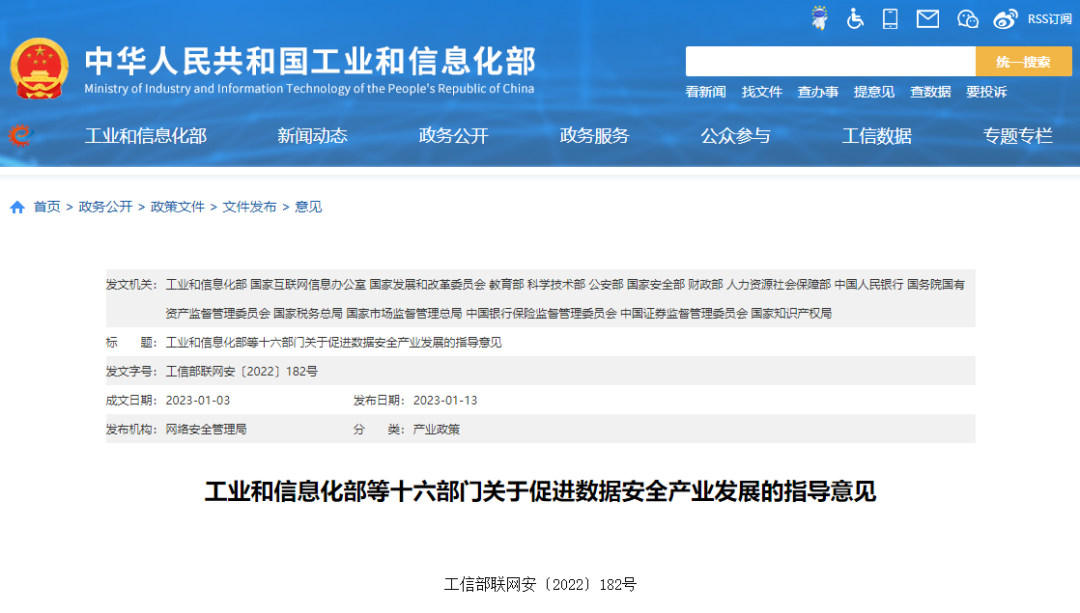This screenshot has width=1080, height=613.
Task: Click the home icon in the breadcrumb
Action: coord(17,206)
